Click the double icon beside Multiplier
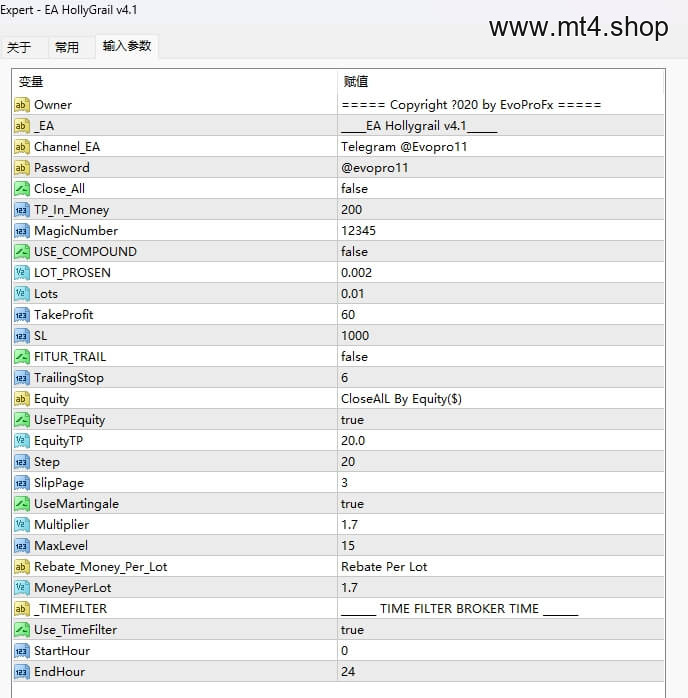Viewport: 688px width, 698px height. point(22,524)
